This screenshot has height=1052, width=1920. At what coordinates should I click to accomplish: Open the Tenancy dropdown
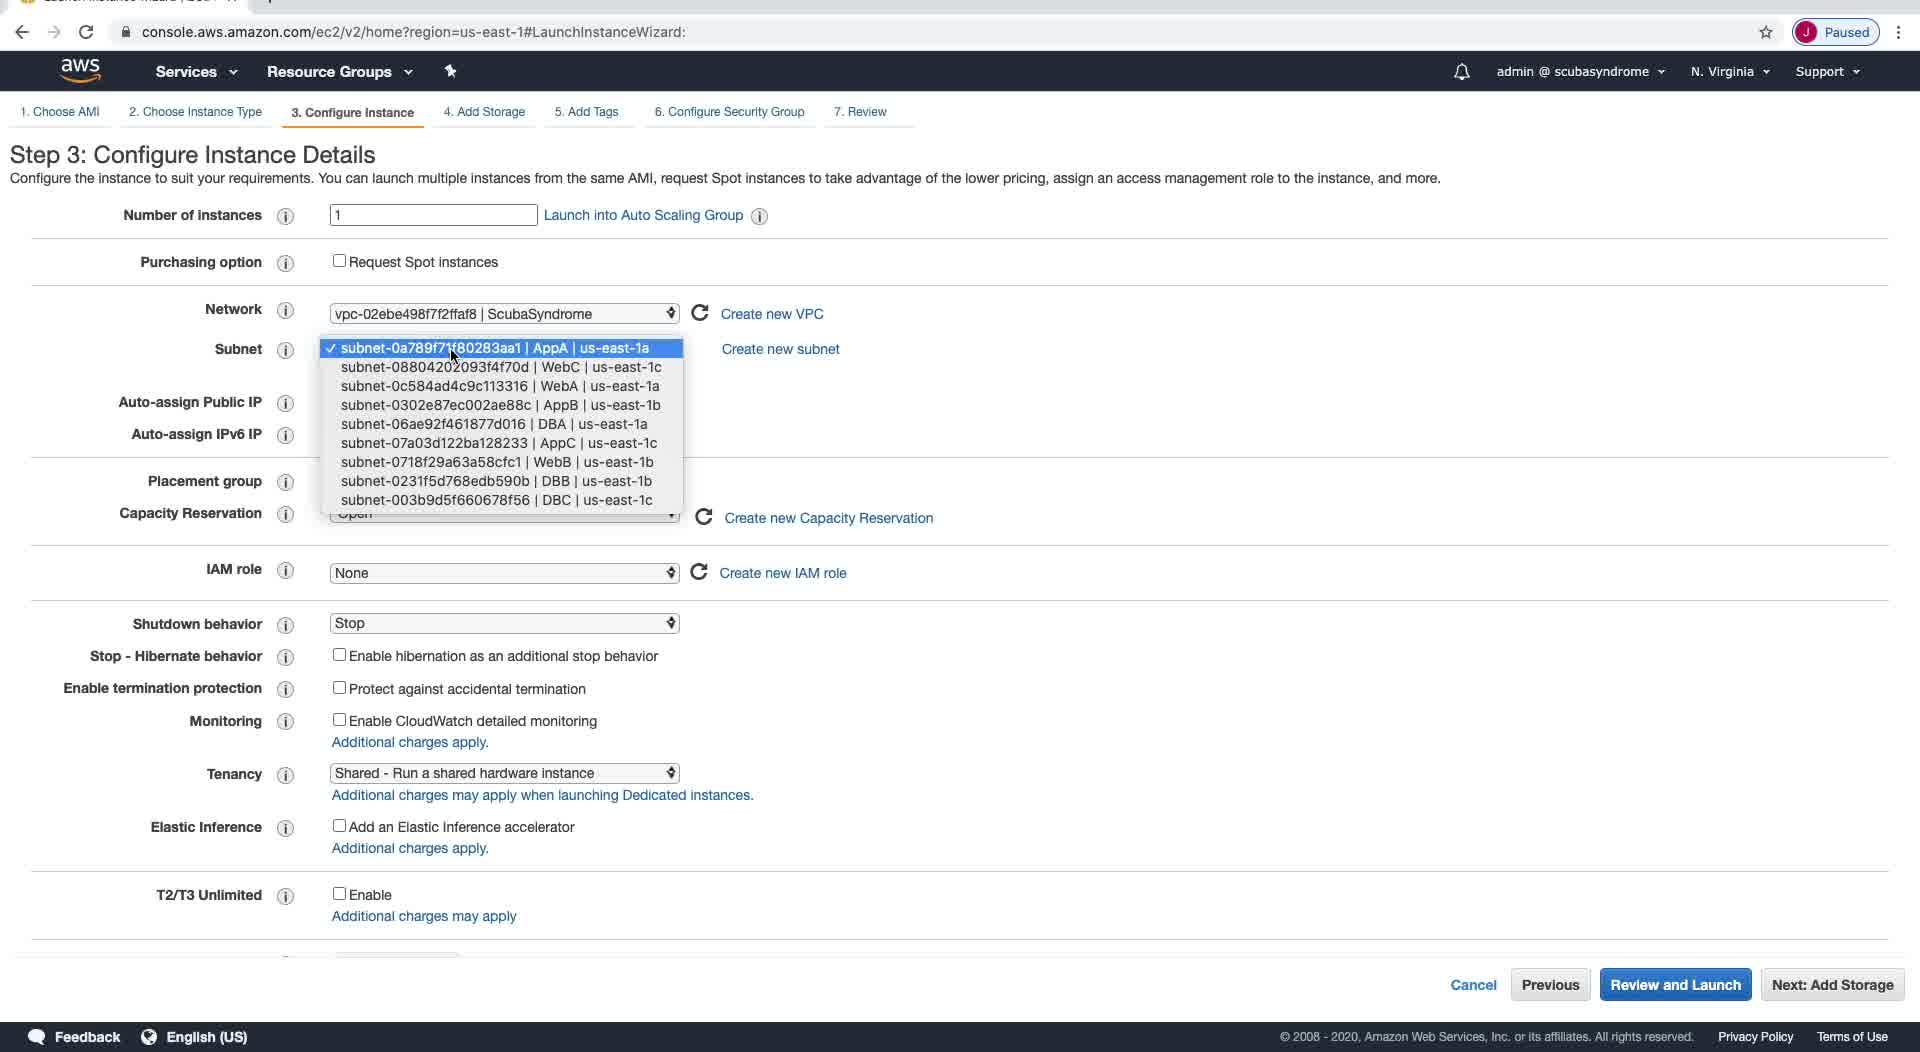[x=504, y=773]
